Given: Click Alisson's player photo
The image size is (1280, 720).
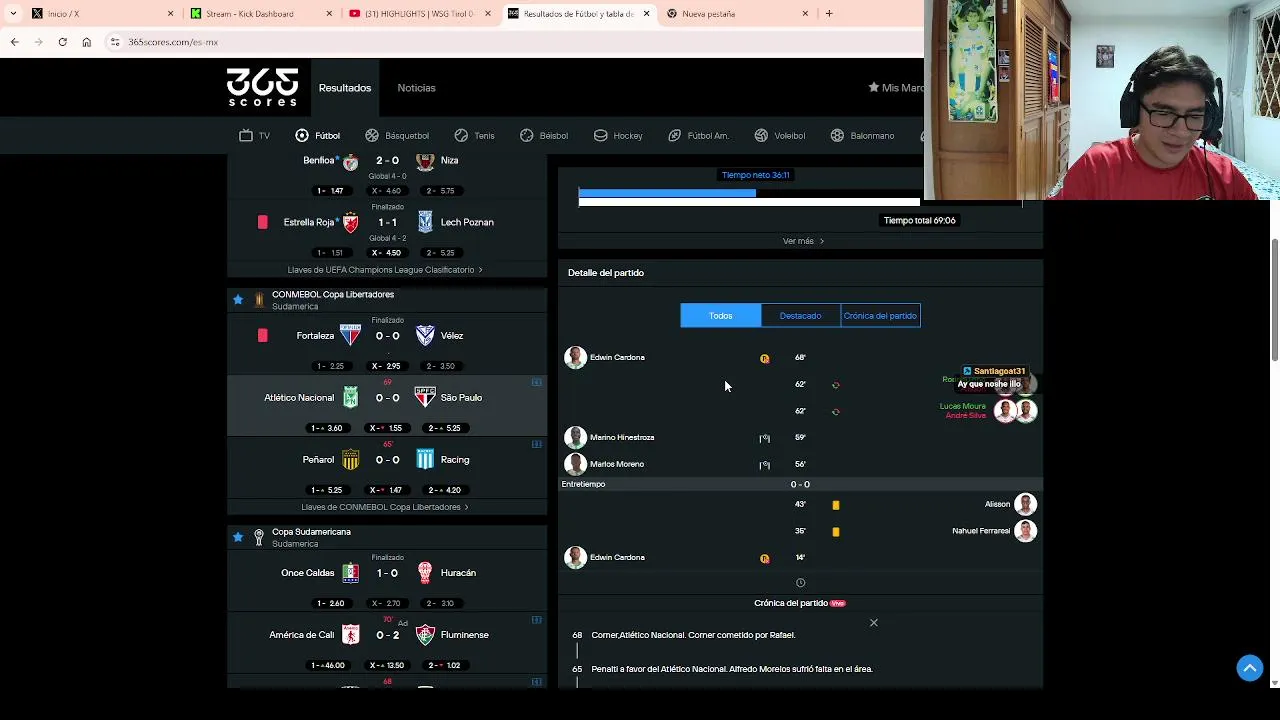Looking at the screenshot, I should pos(1025,504).
